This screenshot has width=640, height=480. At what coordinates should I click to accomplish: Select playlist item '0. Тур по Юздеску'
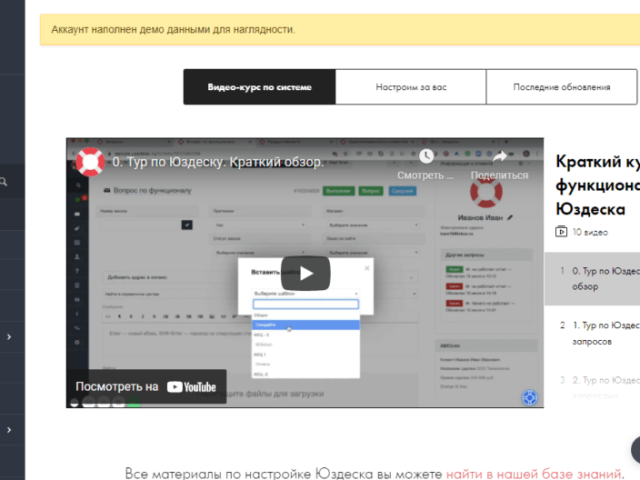pos(593,279)
